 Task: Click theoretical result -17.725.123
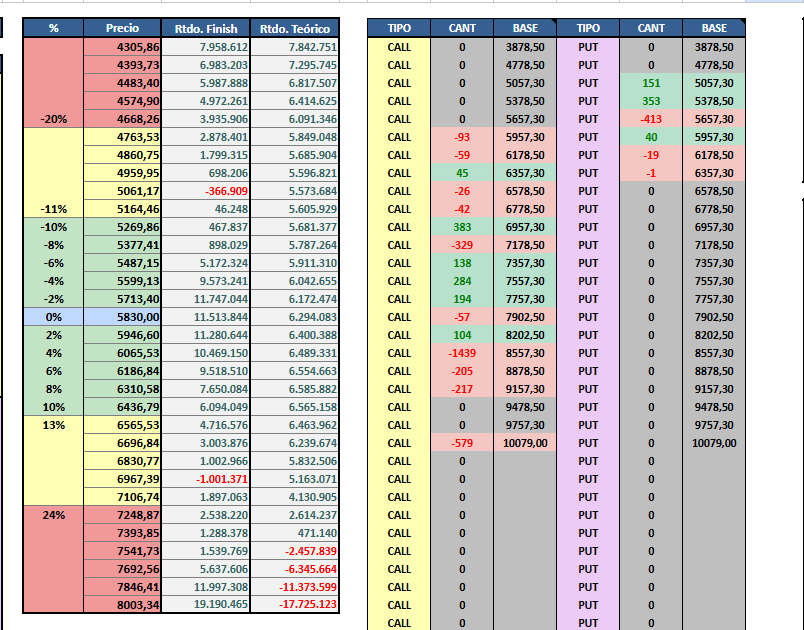tap(294, 604)
